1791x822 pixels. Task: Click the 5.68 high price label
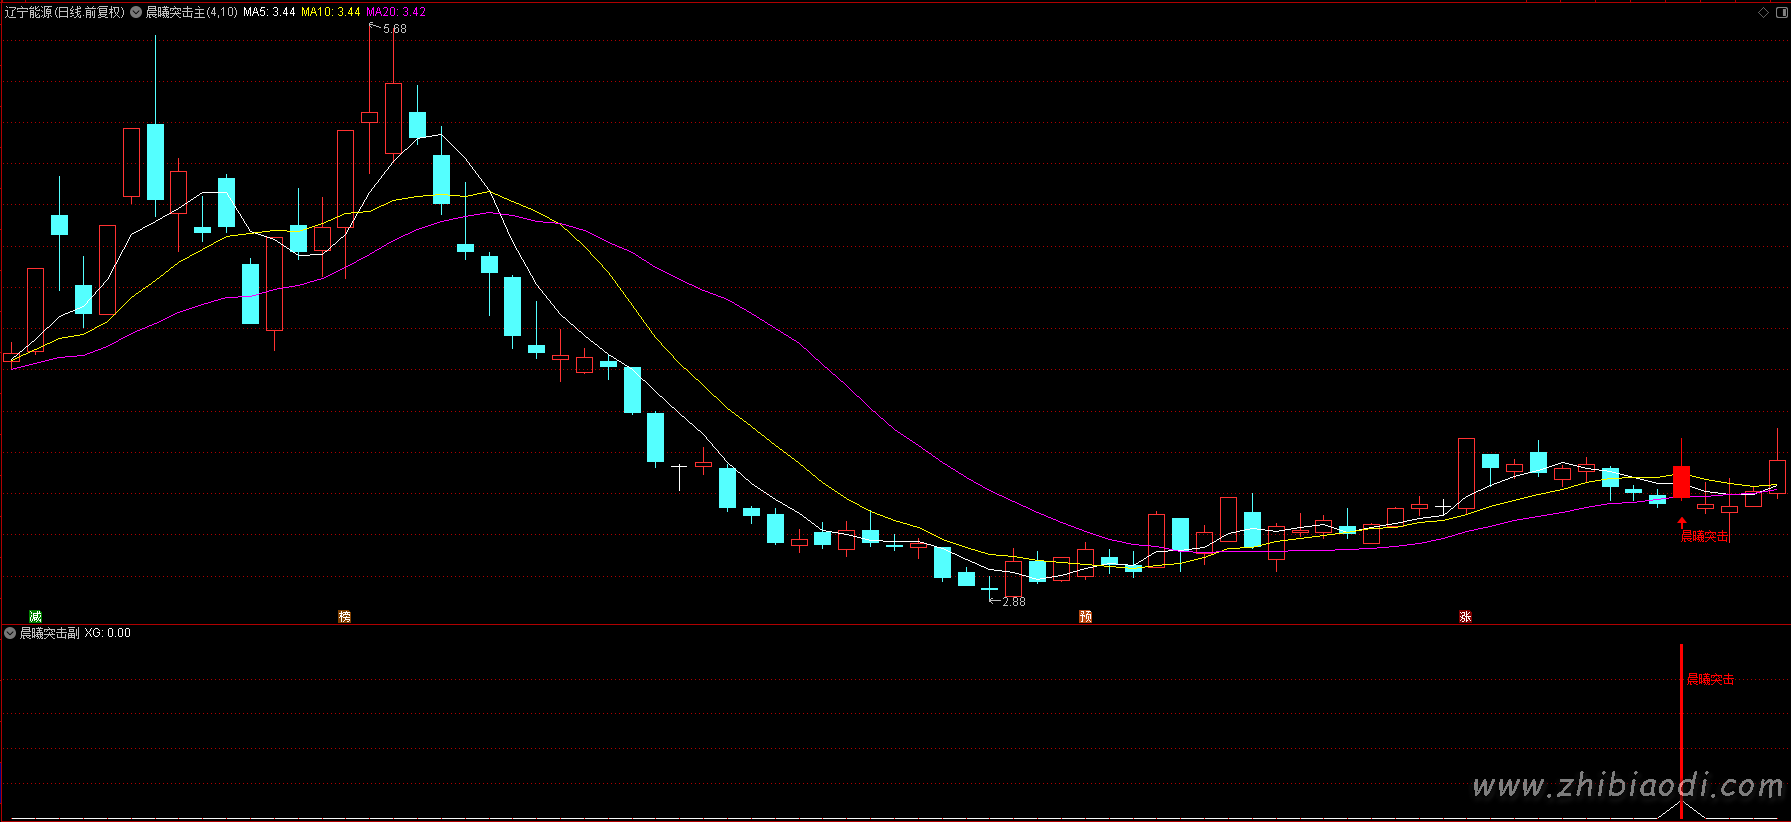pos(395,29)
